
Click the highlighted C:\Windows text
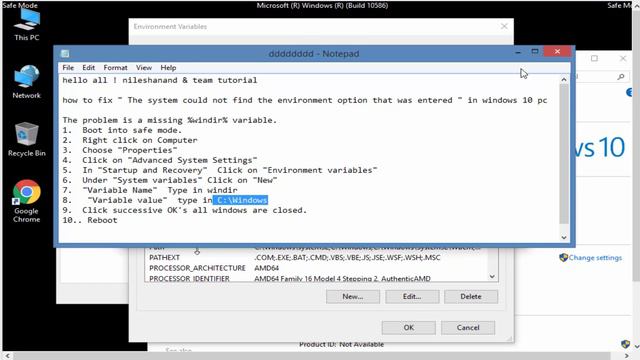pos(240,200)
